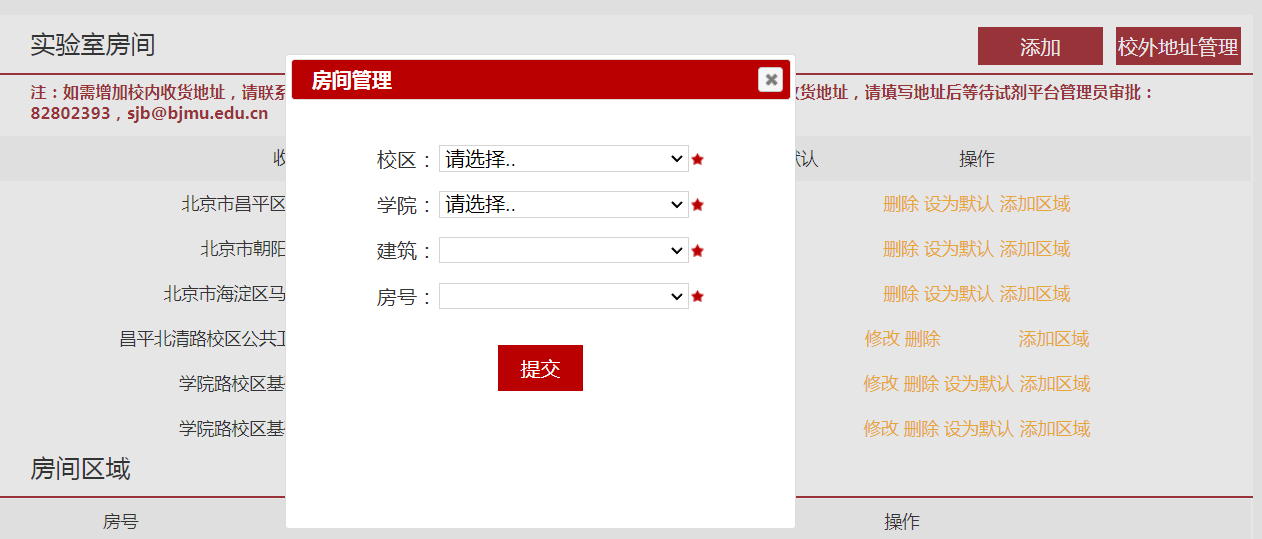Click 删除 in the 北京市昌平区 row
The height and width of the screenshot is (539, 1262).
(x=900, y=204)
